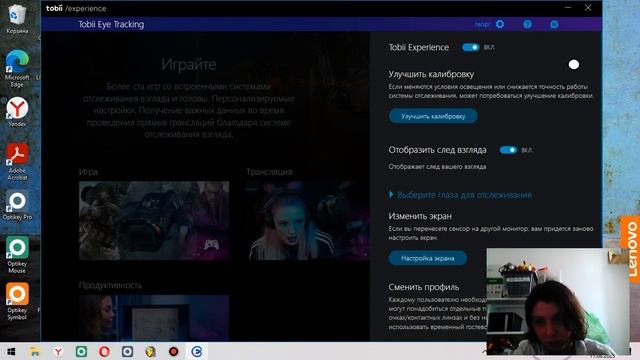Open the Игра game thumbnail

tap(154, 220)
